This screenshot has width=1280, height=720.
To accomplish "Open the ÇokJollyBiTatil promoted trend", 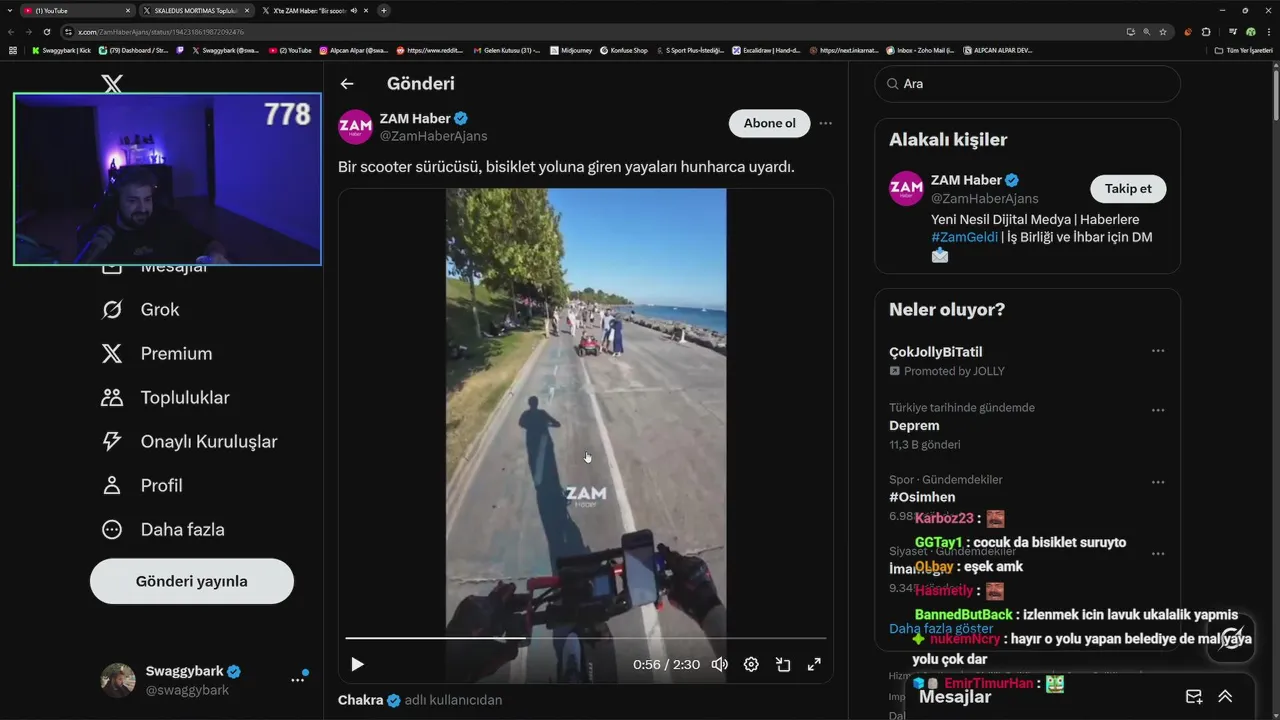I will click(935, 352).
